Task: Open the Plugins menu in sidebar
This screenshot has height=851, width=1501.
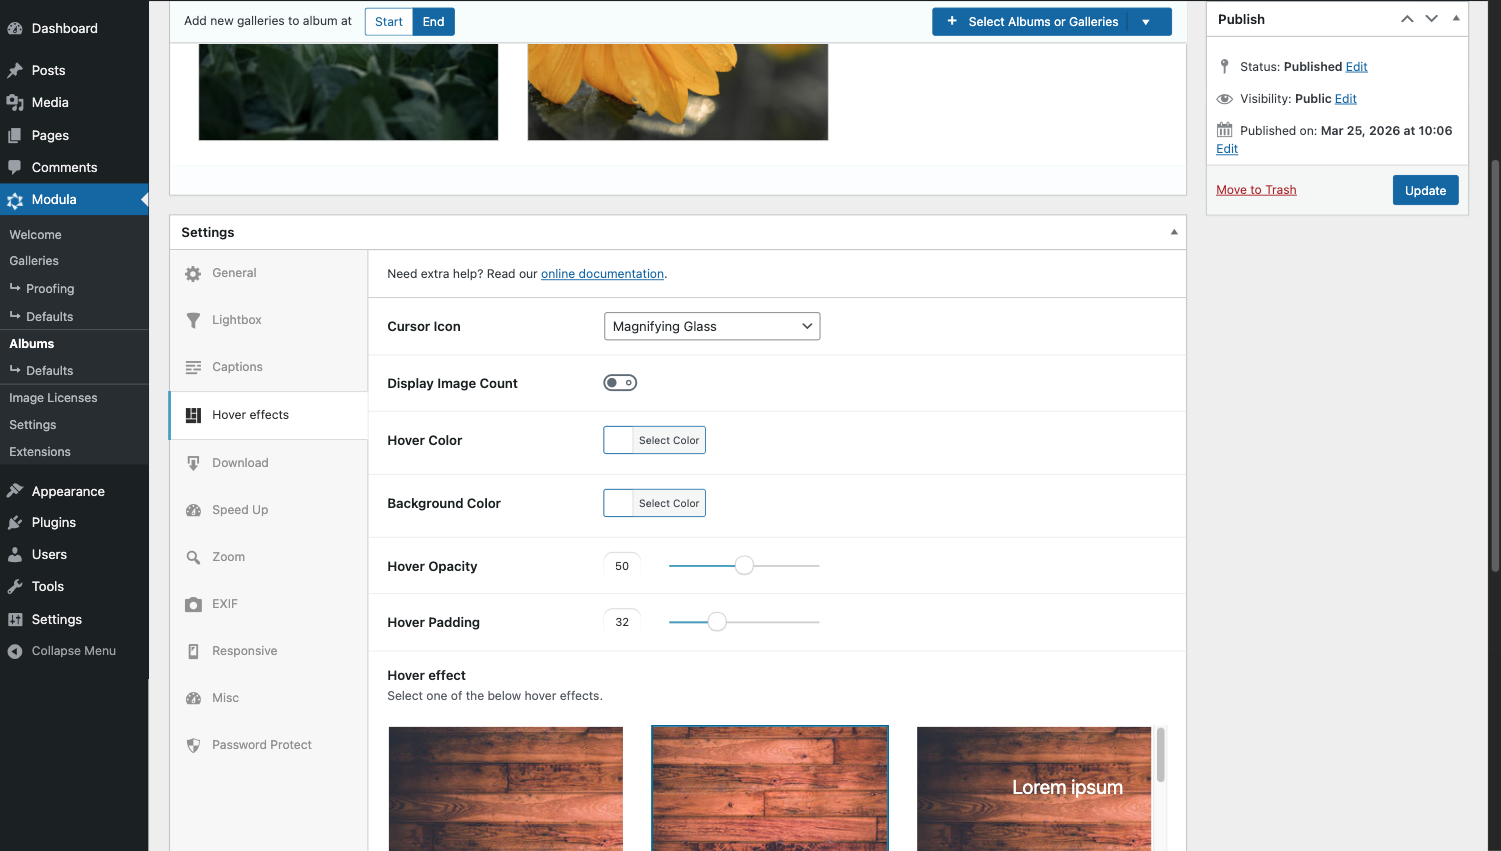Action: [x=54, y=523]
